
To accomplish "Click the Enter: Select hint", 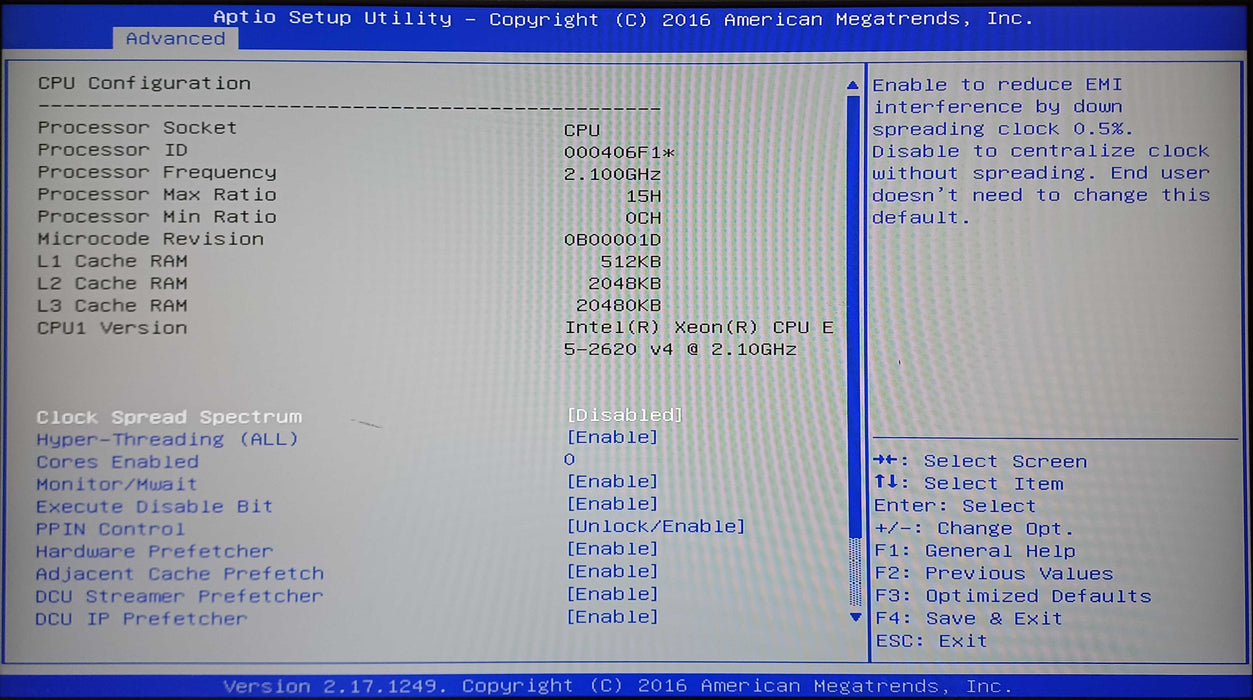I will (955, 506).
